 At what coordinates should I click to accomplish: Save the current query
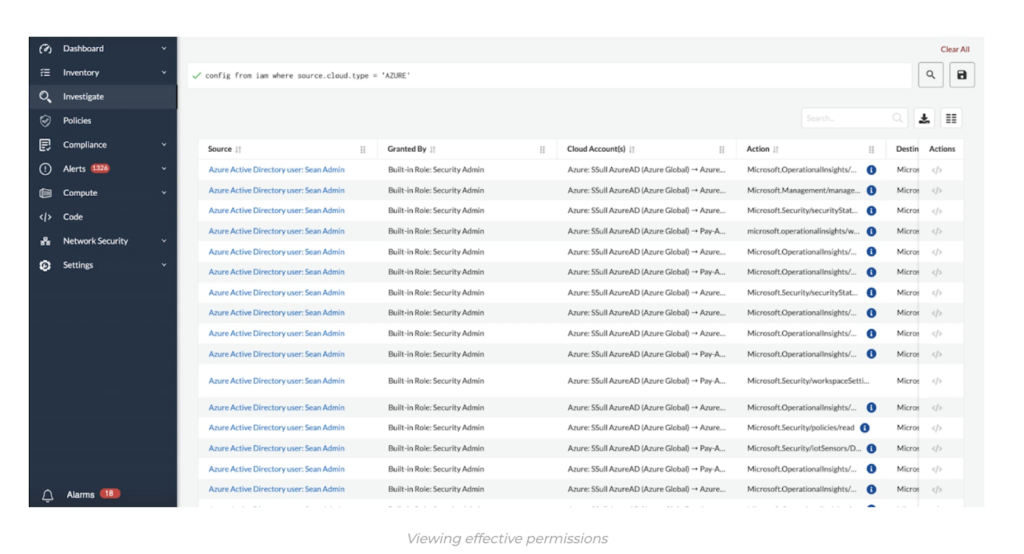(962, 75)
